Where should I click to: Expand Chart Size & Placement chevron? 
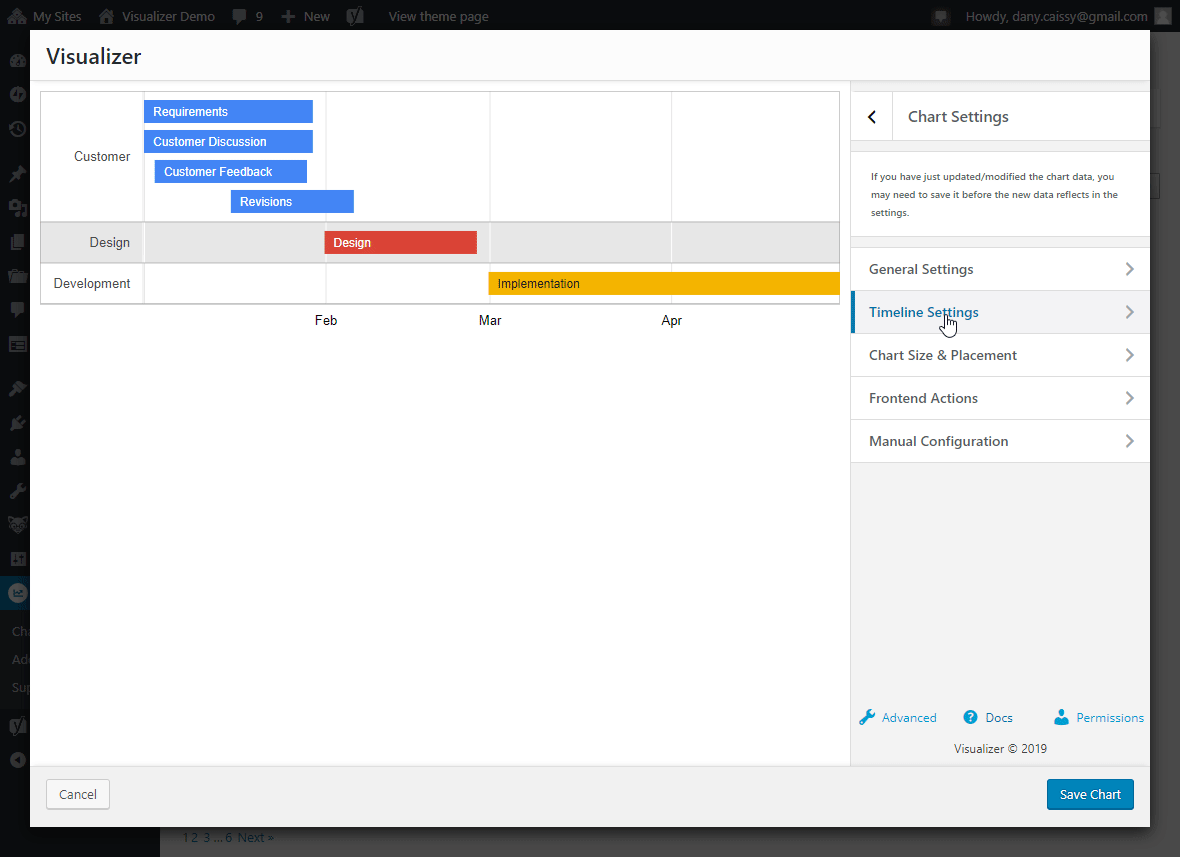click(x=1130, y=355)
